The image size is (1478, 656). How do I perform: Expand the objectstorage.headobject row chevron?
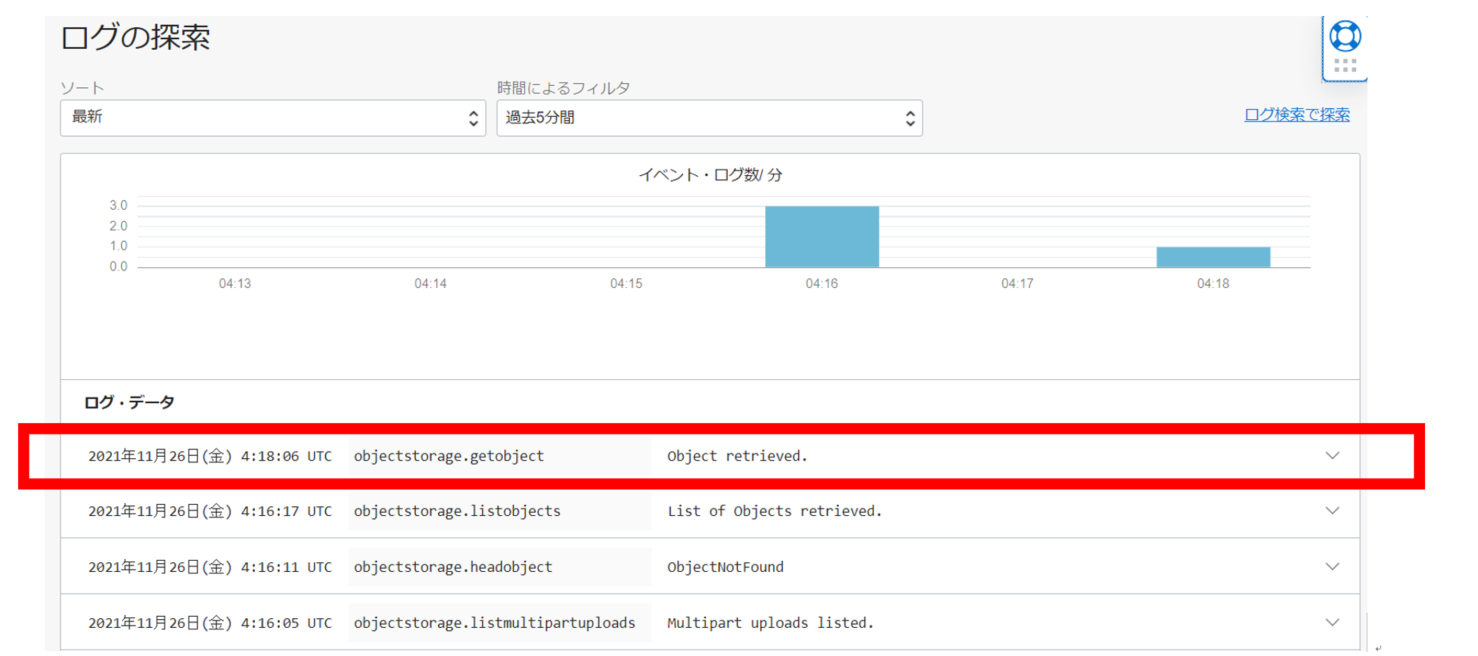pyautogui.click(x=1331, y=567)
